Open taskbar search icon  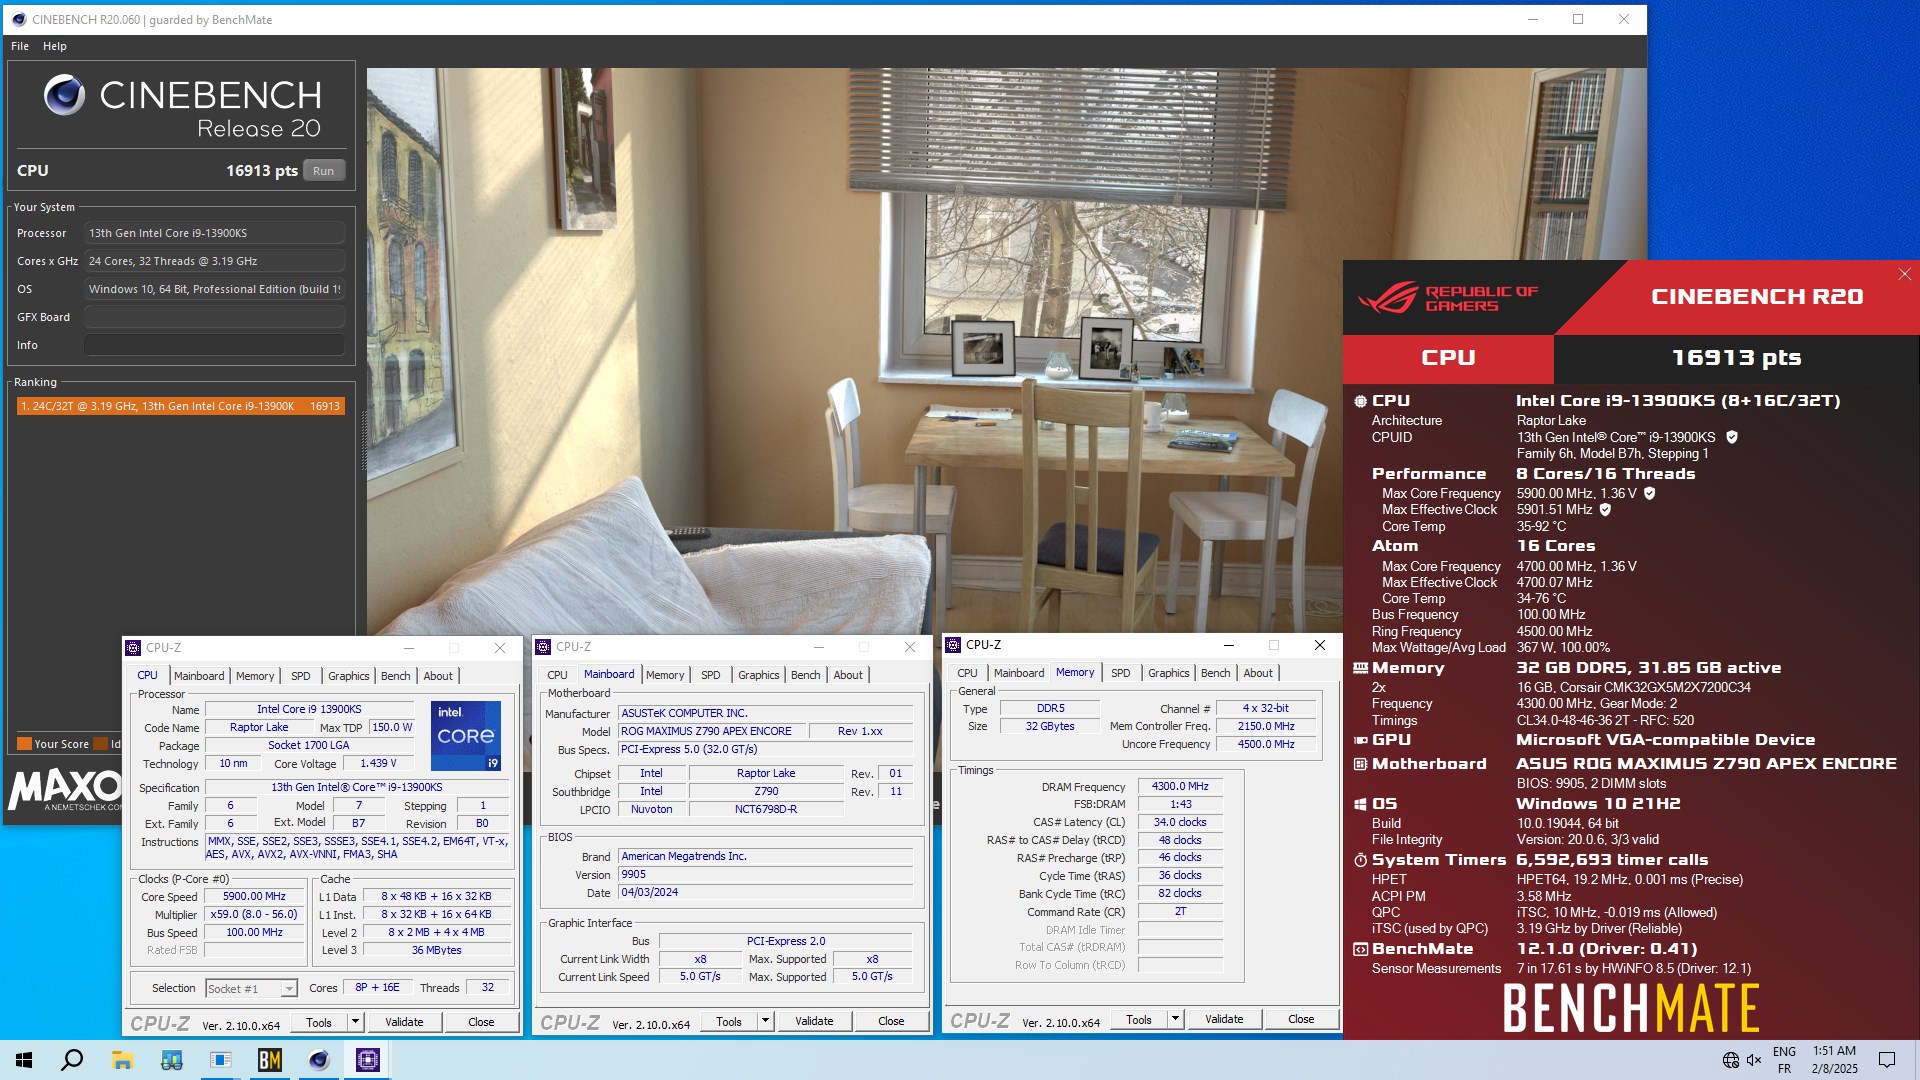[x=72, y=1060]
